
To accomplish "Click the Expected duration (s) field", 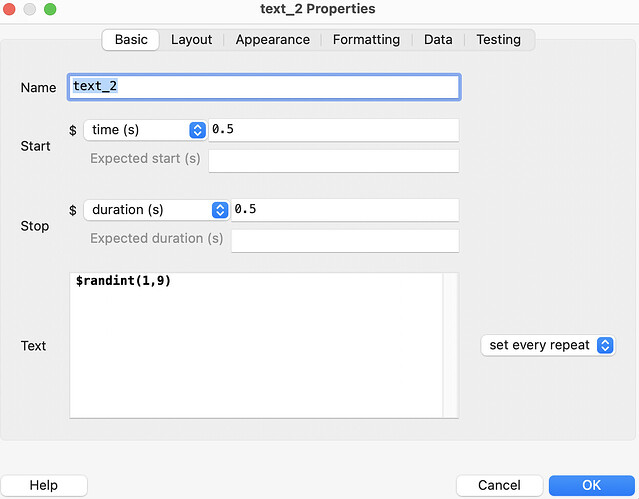I will [x=344, y=240].
